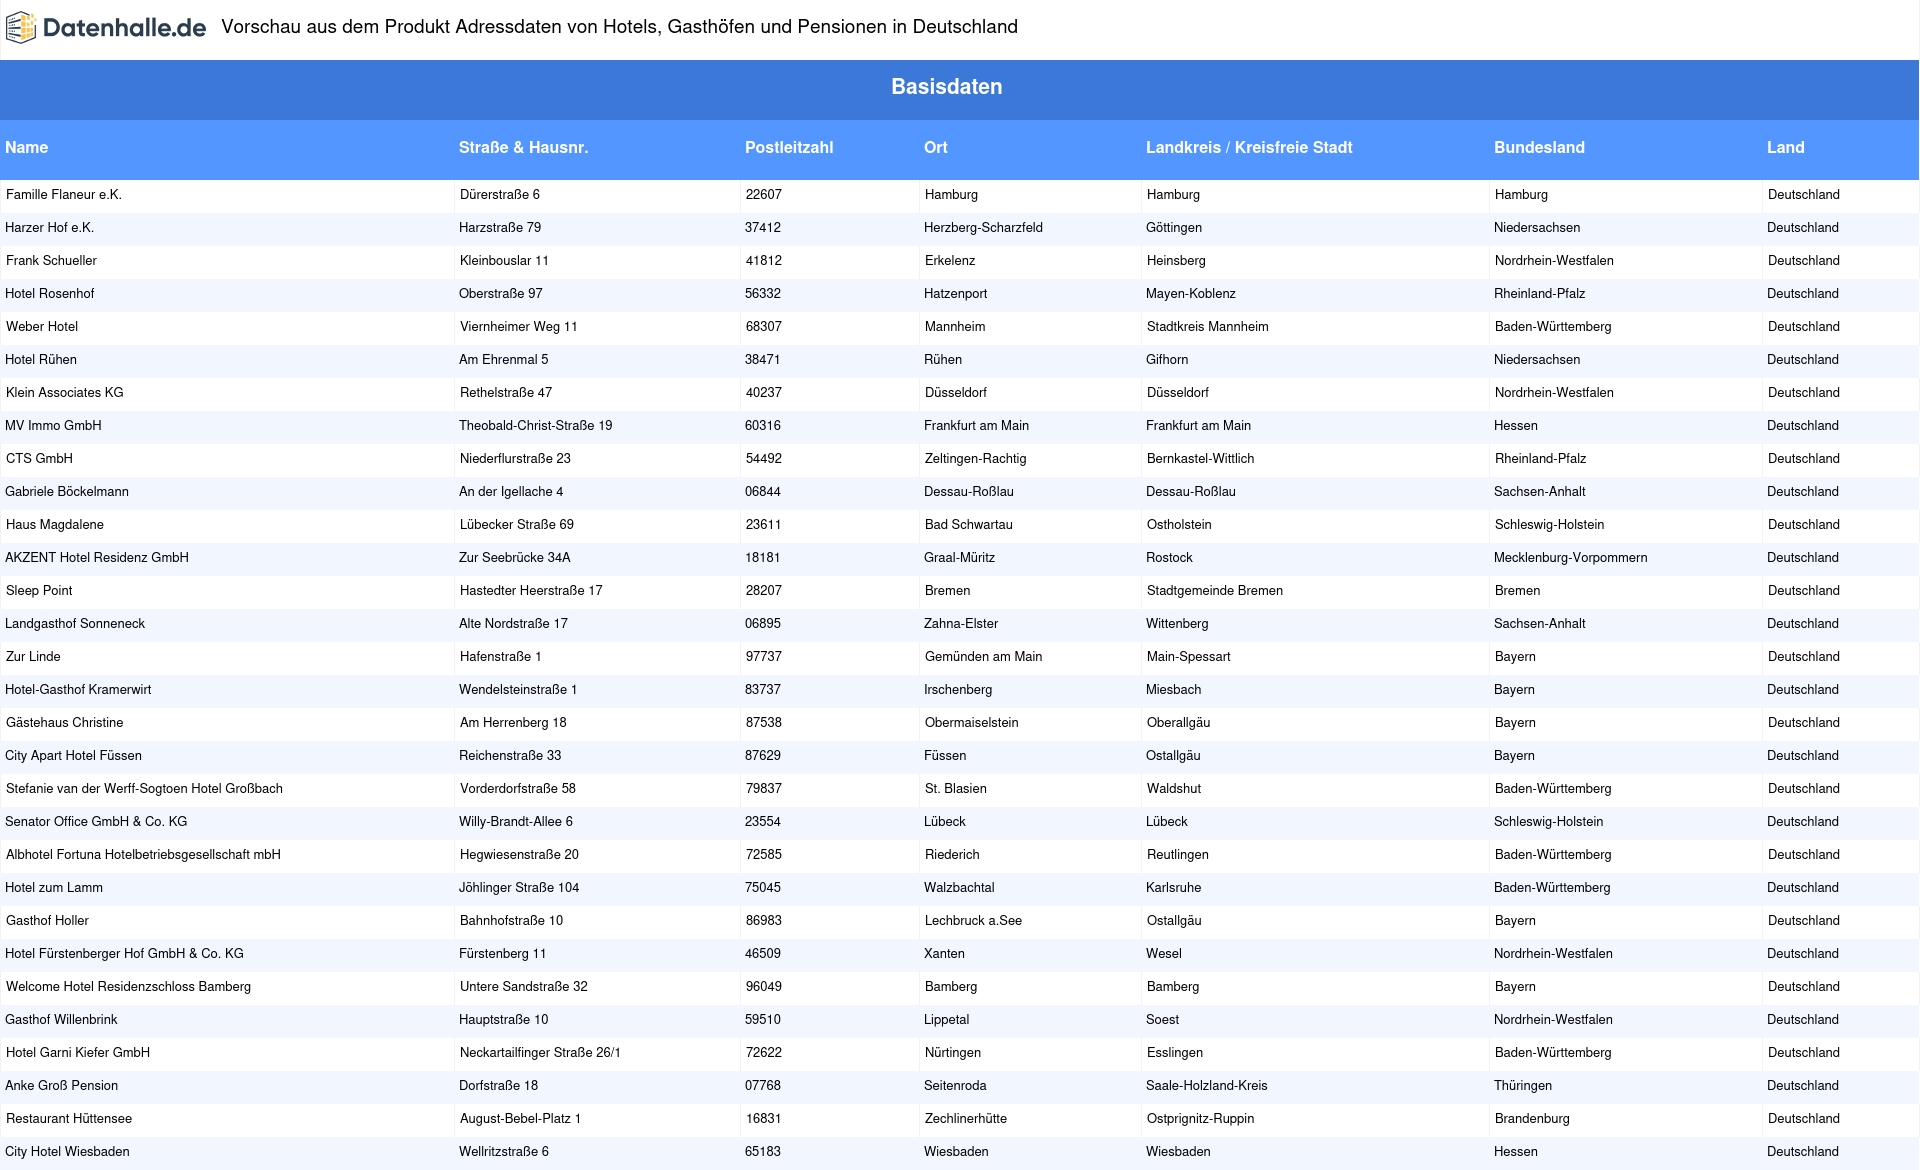Select the Name column header

click(26, 148)
